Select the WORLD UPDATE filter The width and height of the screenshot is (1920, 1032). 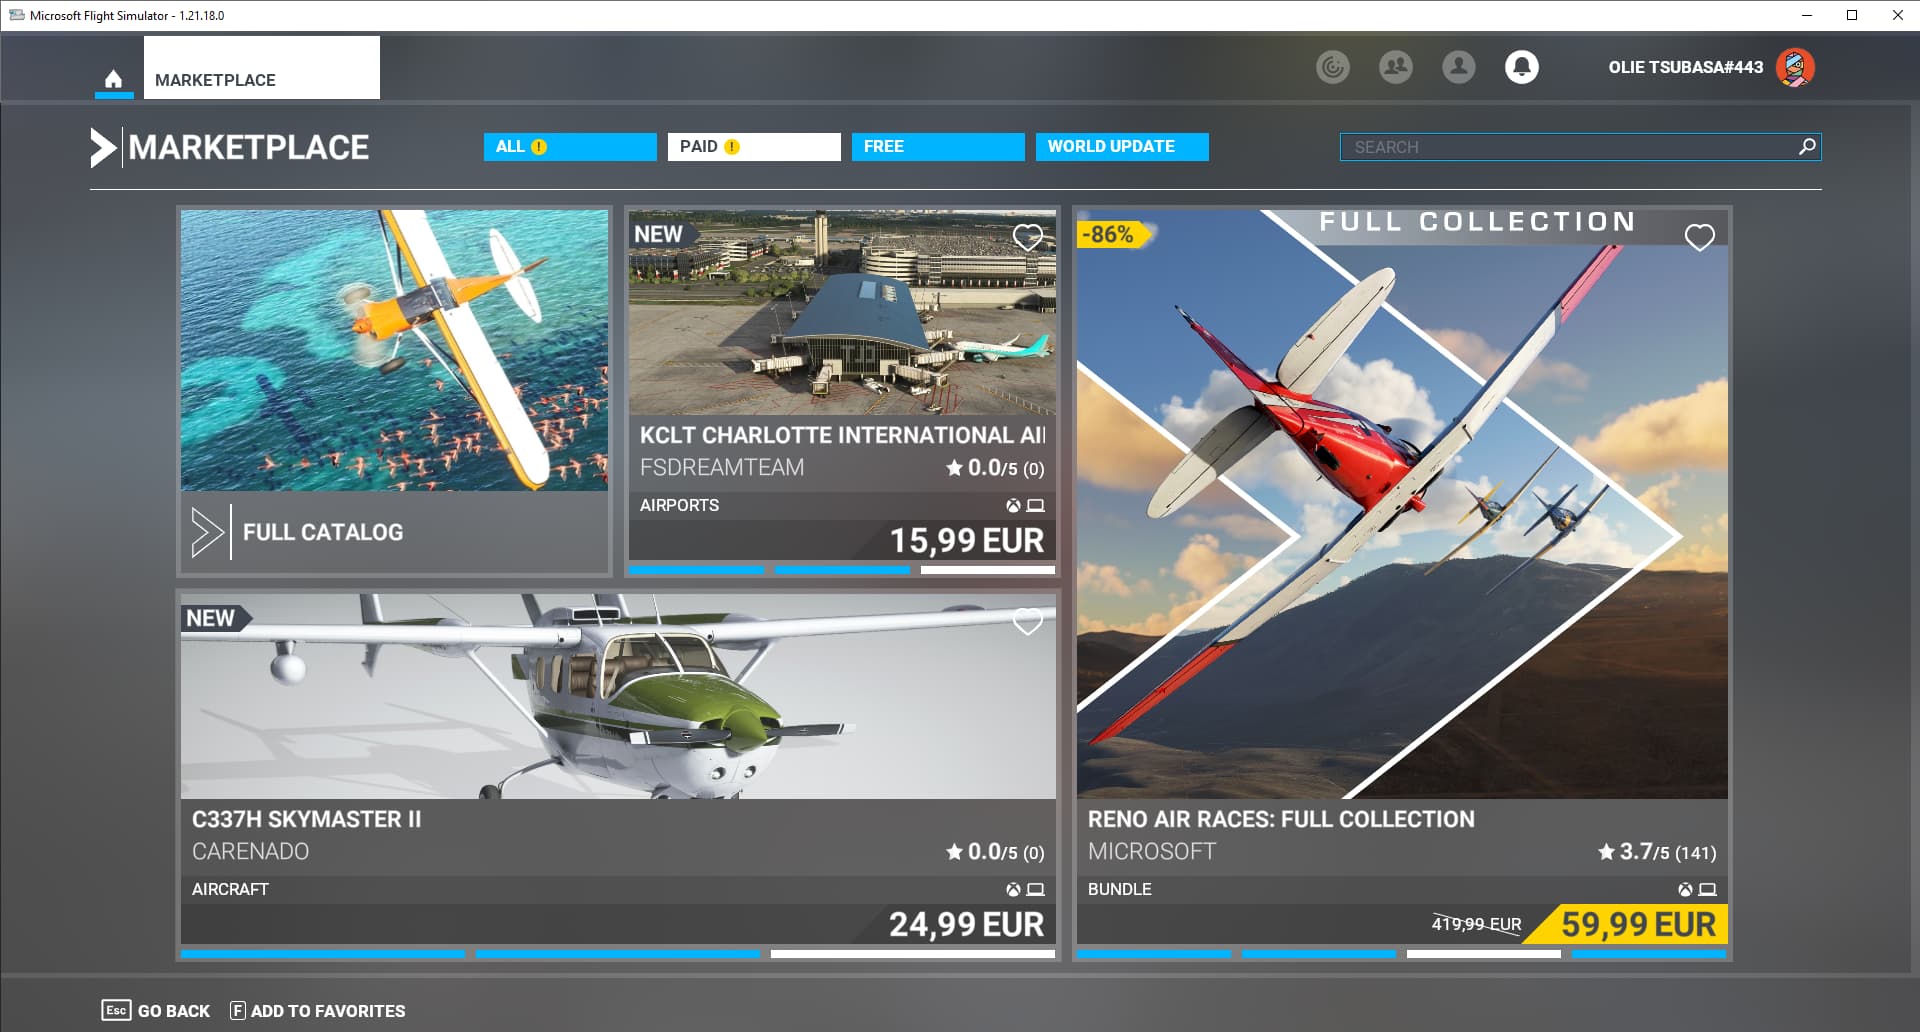1122,147
